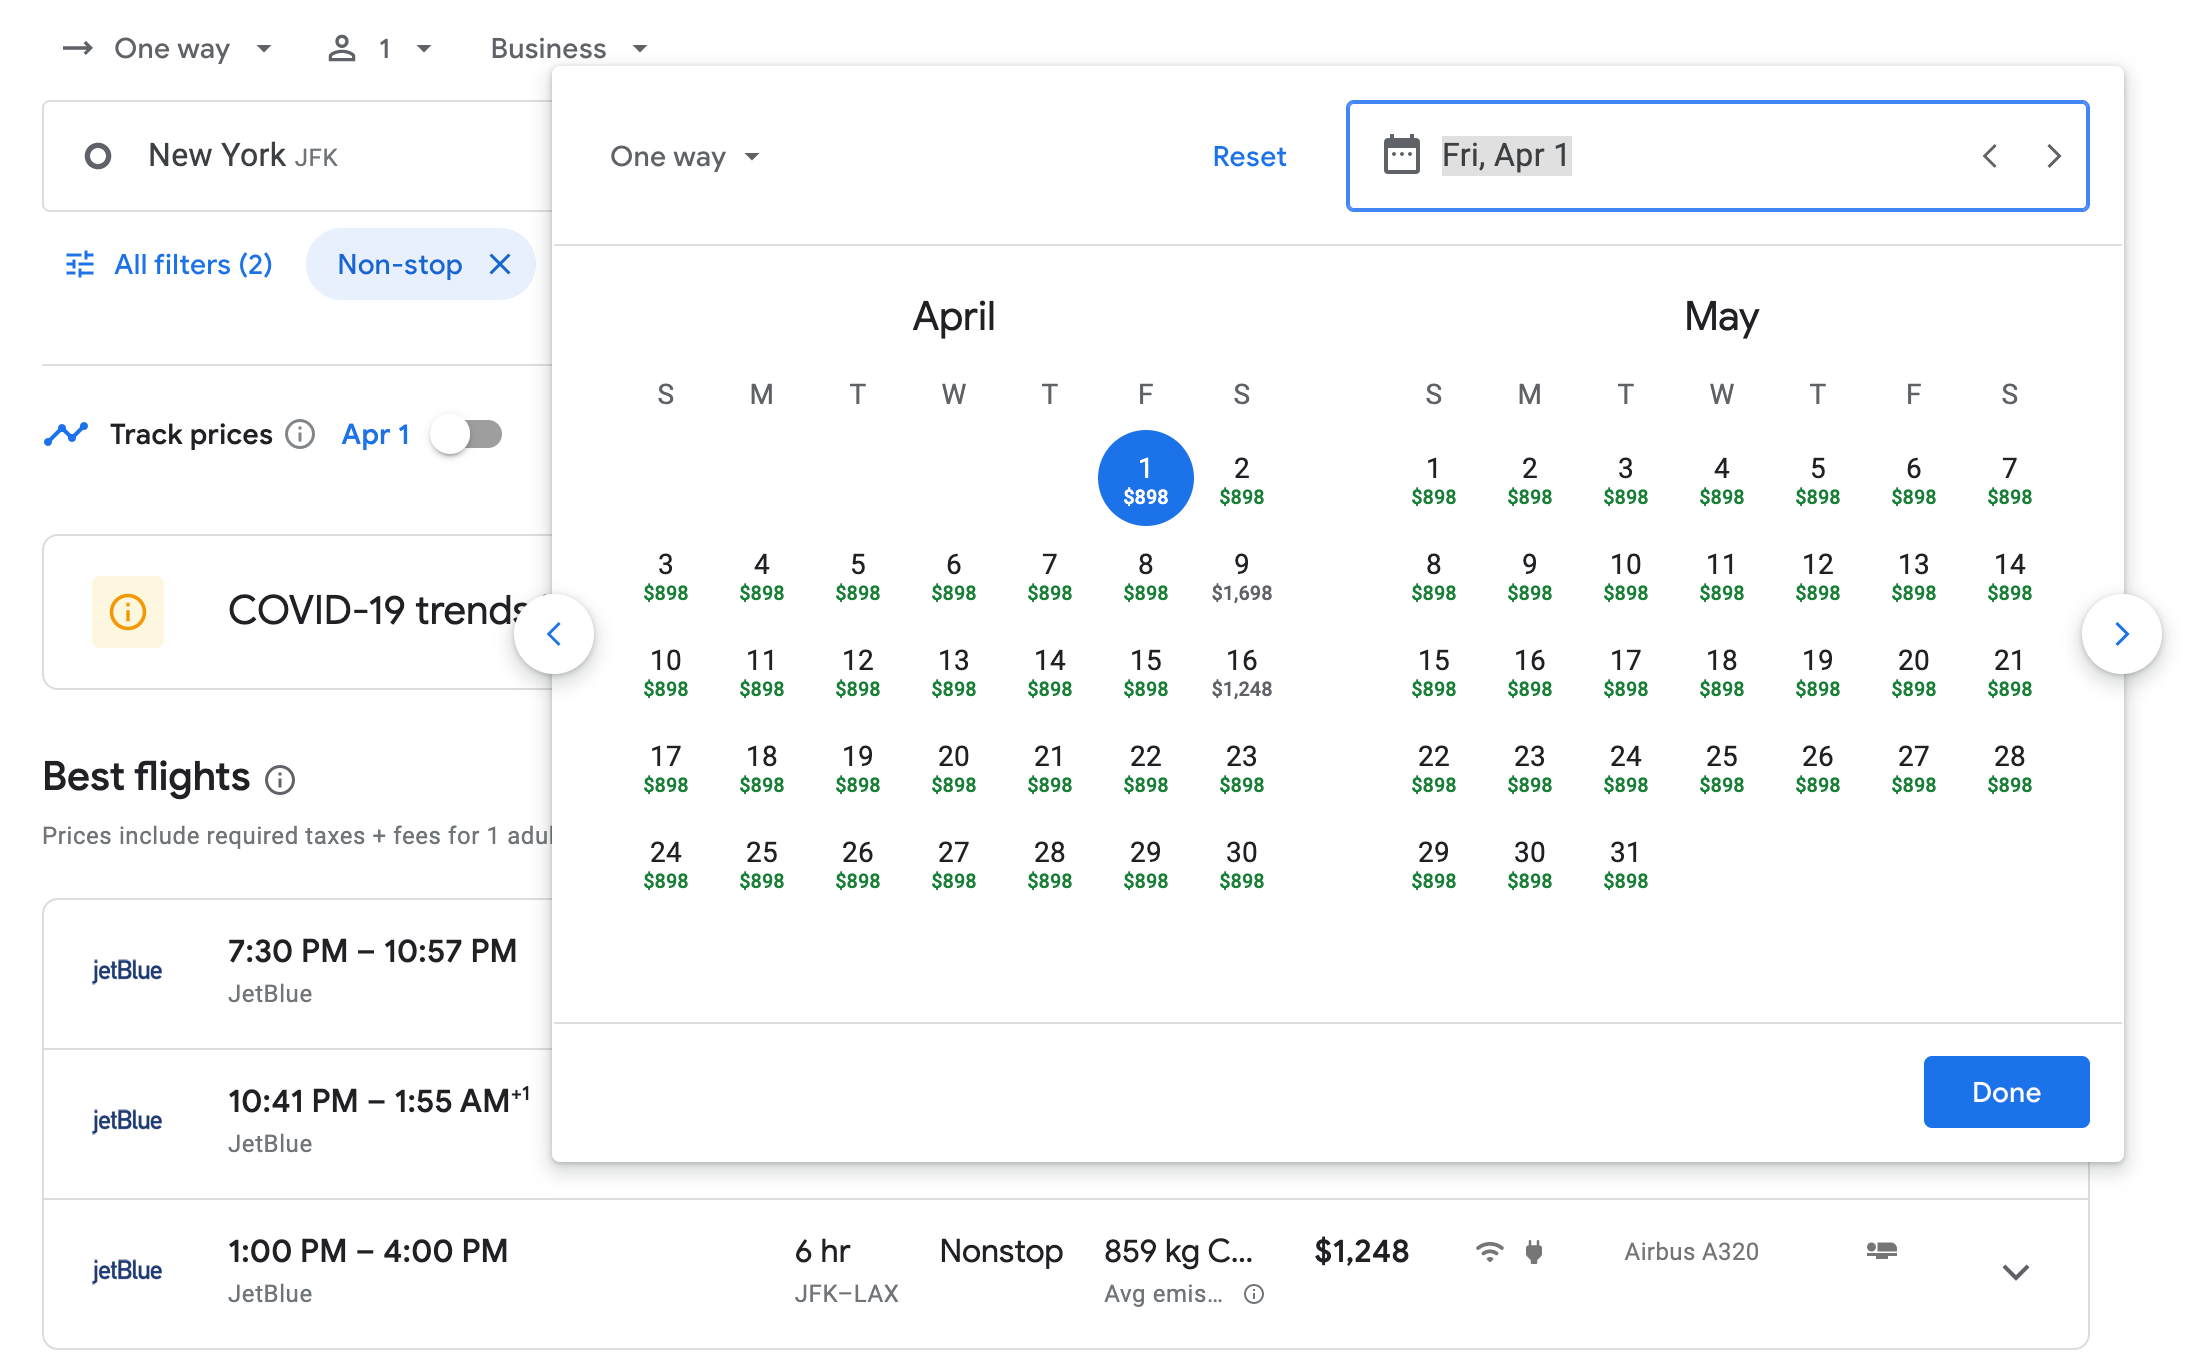Click the power outlet icon on the flight row
This screenshot has width=2192, height=1370.
(x=1533, y=1251)
